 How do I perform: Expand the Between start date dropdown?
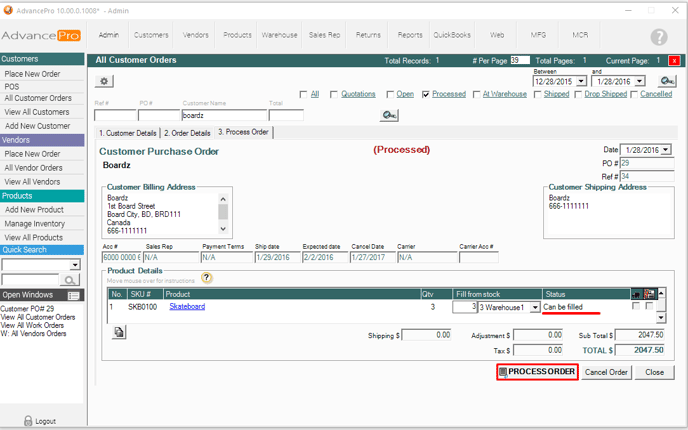click(581, 81)
